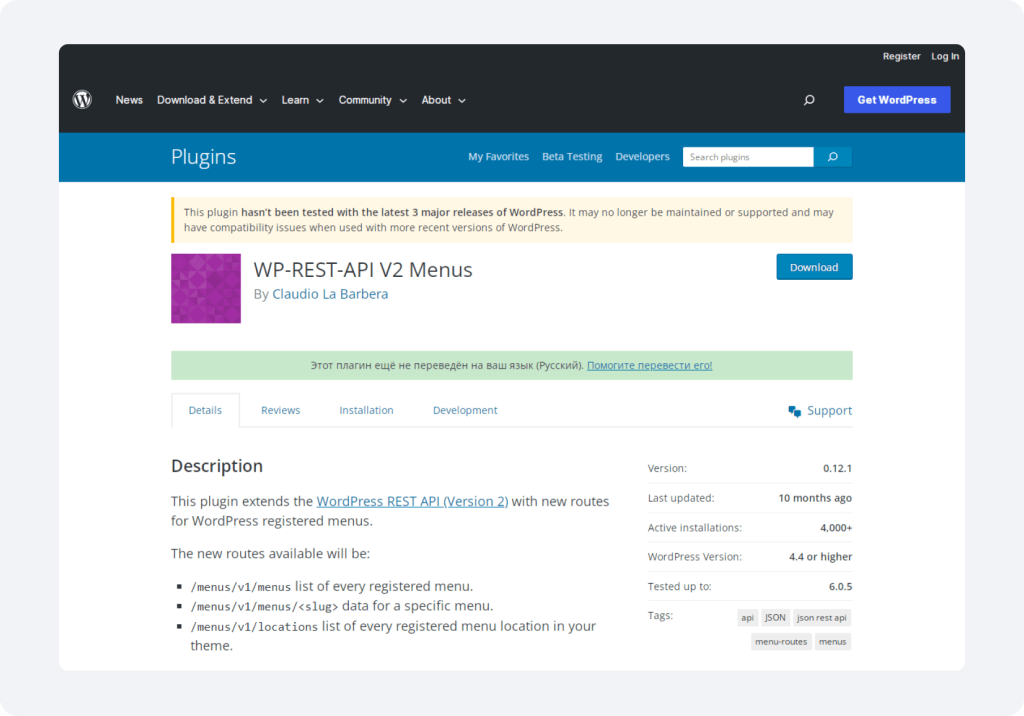Image resolution: width=1024 pixels, height=716 pixels.
Task: Click the Log In link
Action: (945, 56)
